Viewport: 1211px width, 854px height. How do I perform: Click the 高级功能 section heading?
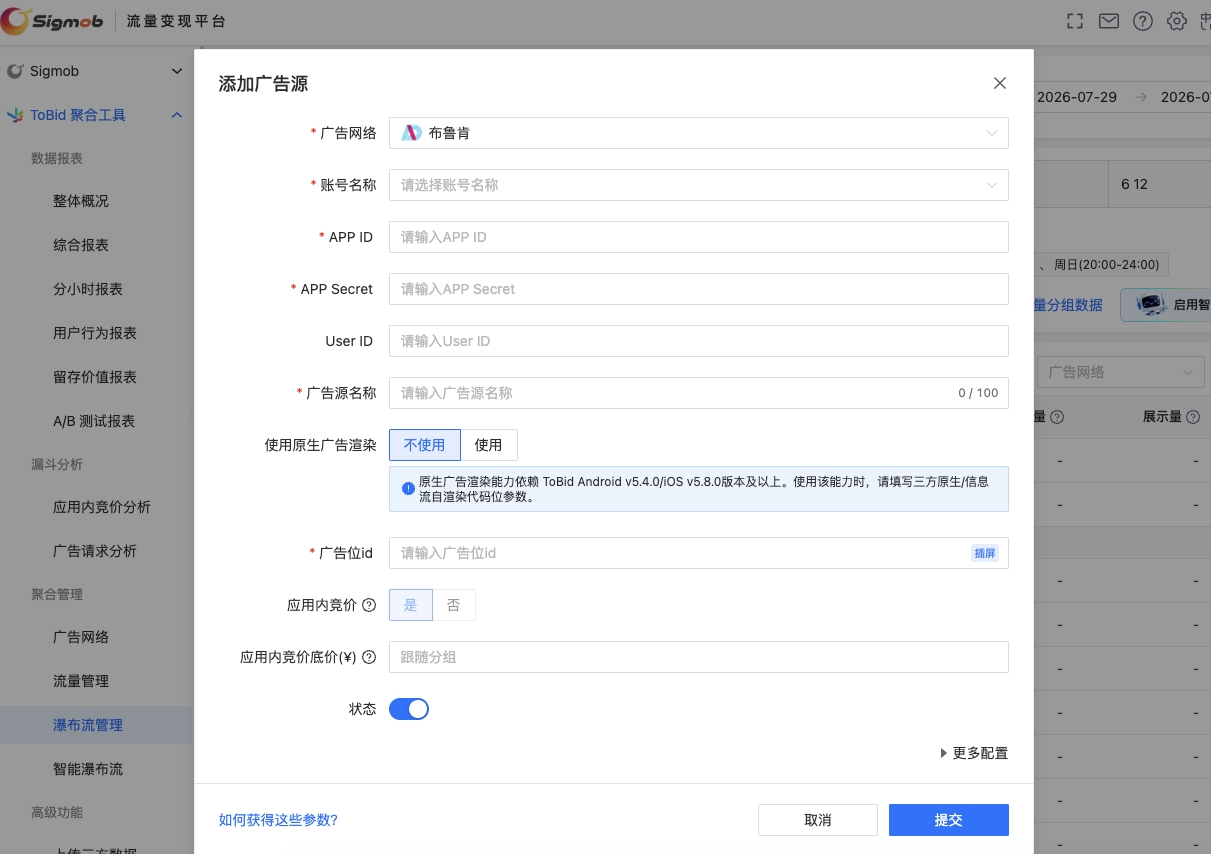pyautogui.click(x=57, y=812)
